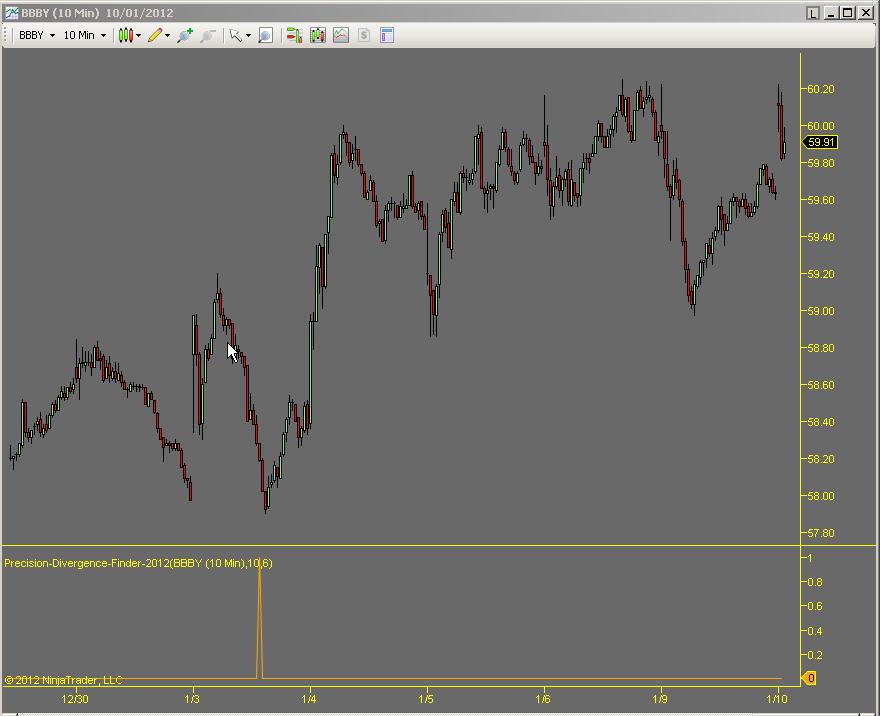Click the indicator's 0 value marker
The height and width of the screenshot is (716, 880).
tap(810, 679)
